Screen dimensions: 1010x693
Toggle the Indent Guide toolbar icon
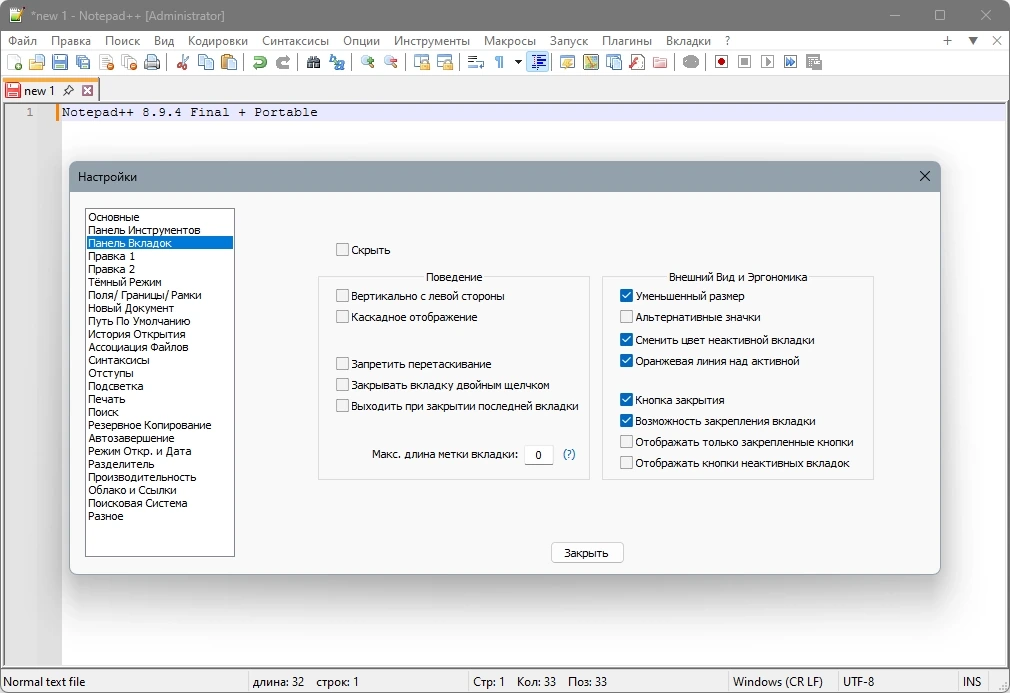point(538,62)
